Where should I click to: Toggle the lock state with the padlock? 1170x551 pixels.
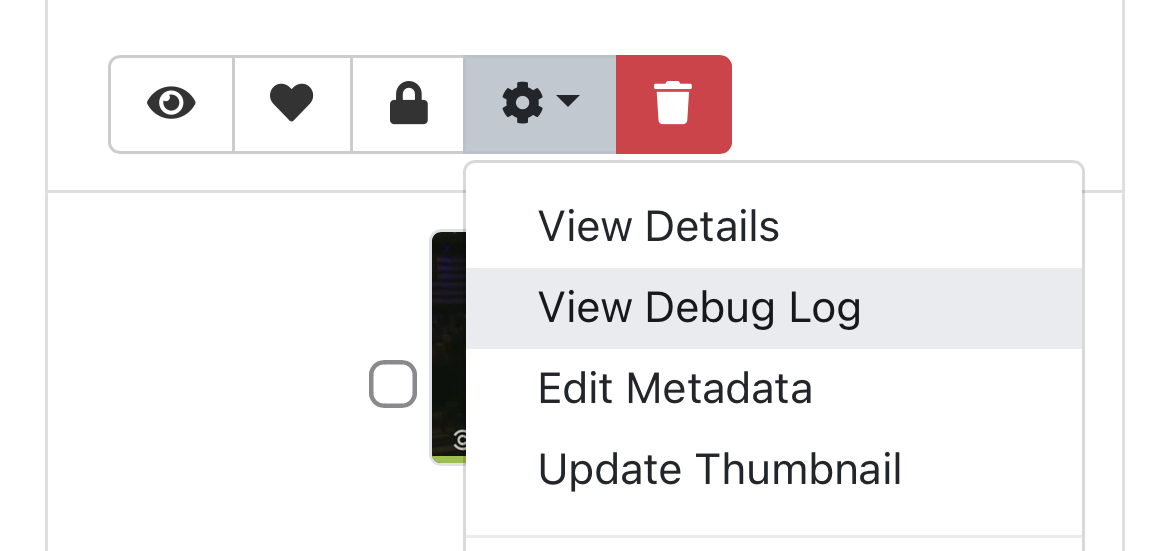tap(408, 104)
